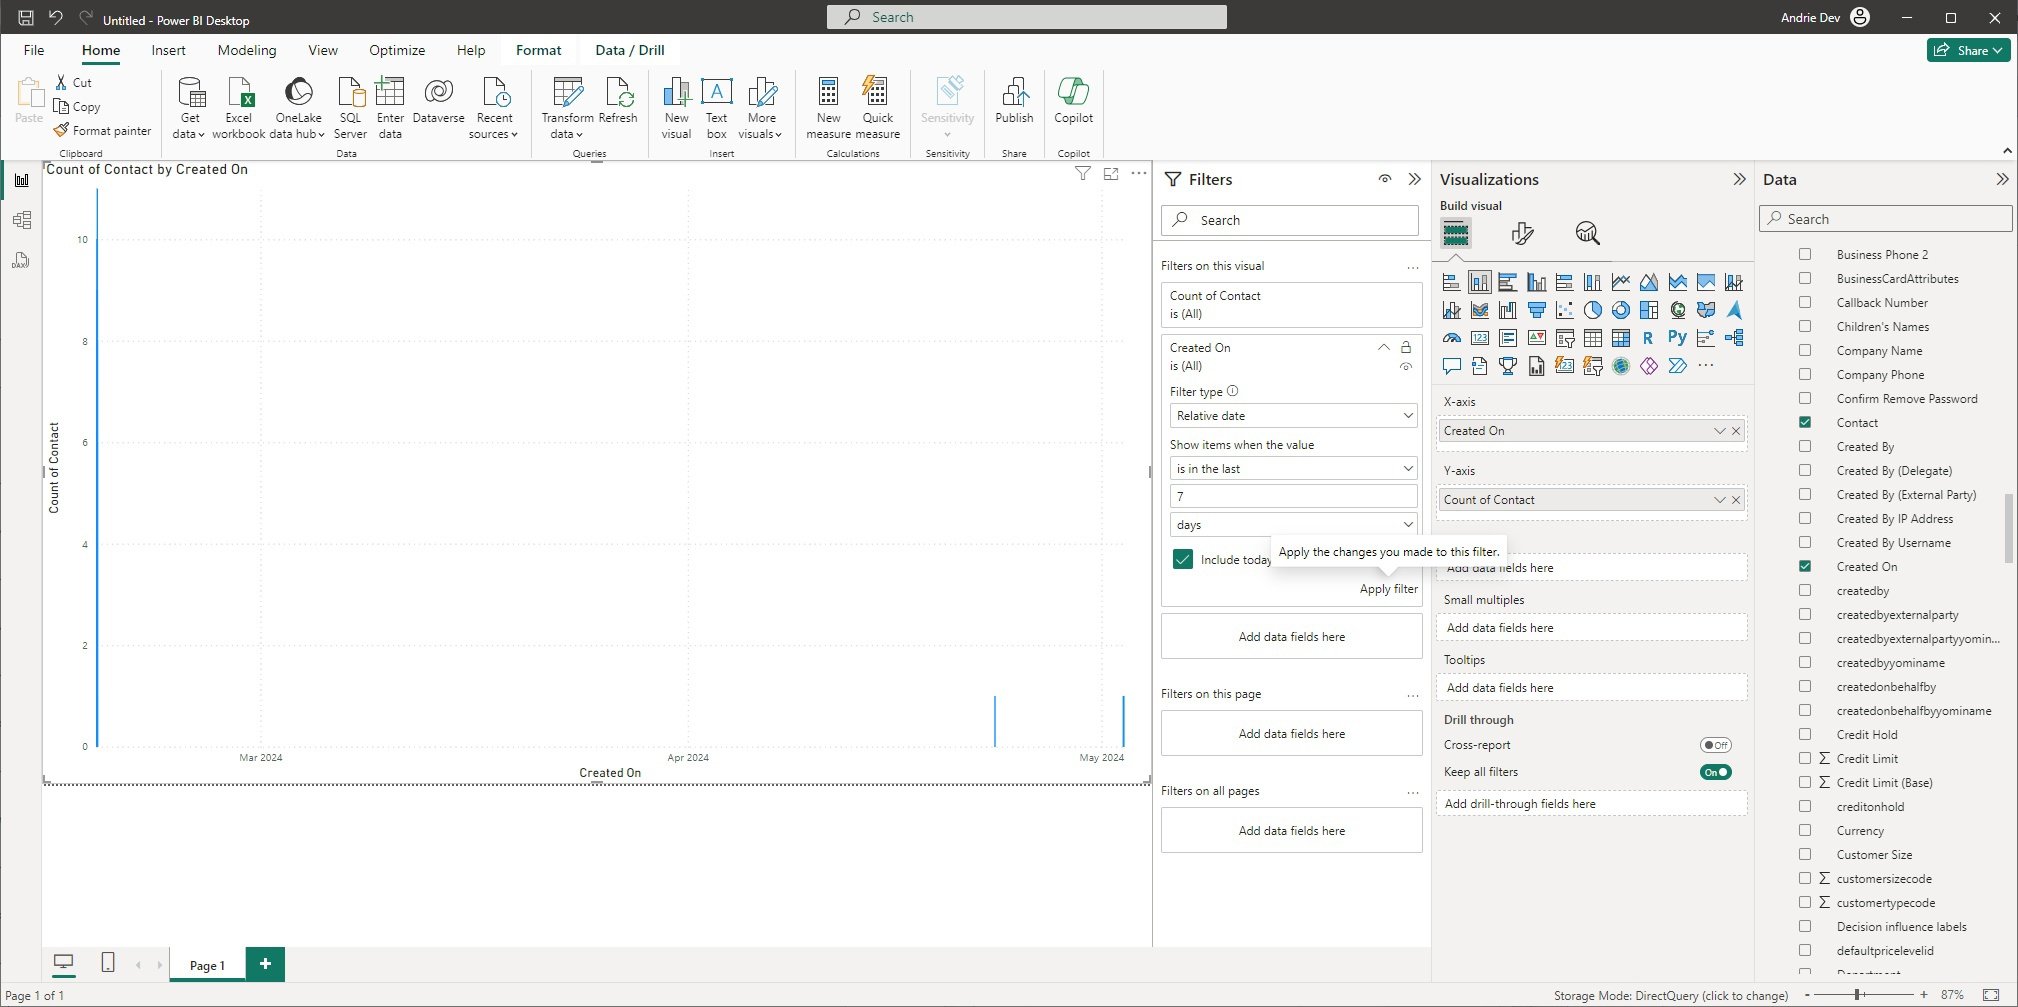The height and width of the screenshot is (1007, 2018).
Task: Check the Company Name field
Action: pos(1805,350)
